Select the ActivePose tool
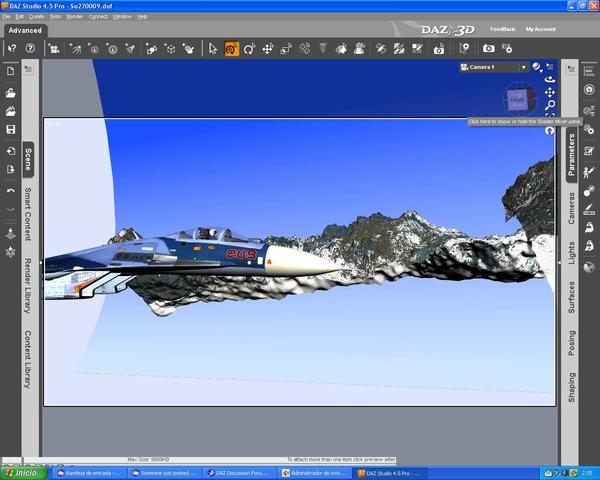 [305, 49]
